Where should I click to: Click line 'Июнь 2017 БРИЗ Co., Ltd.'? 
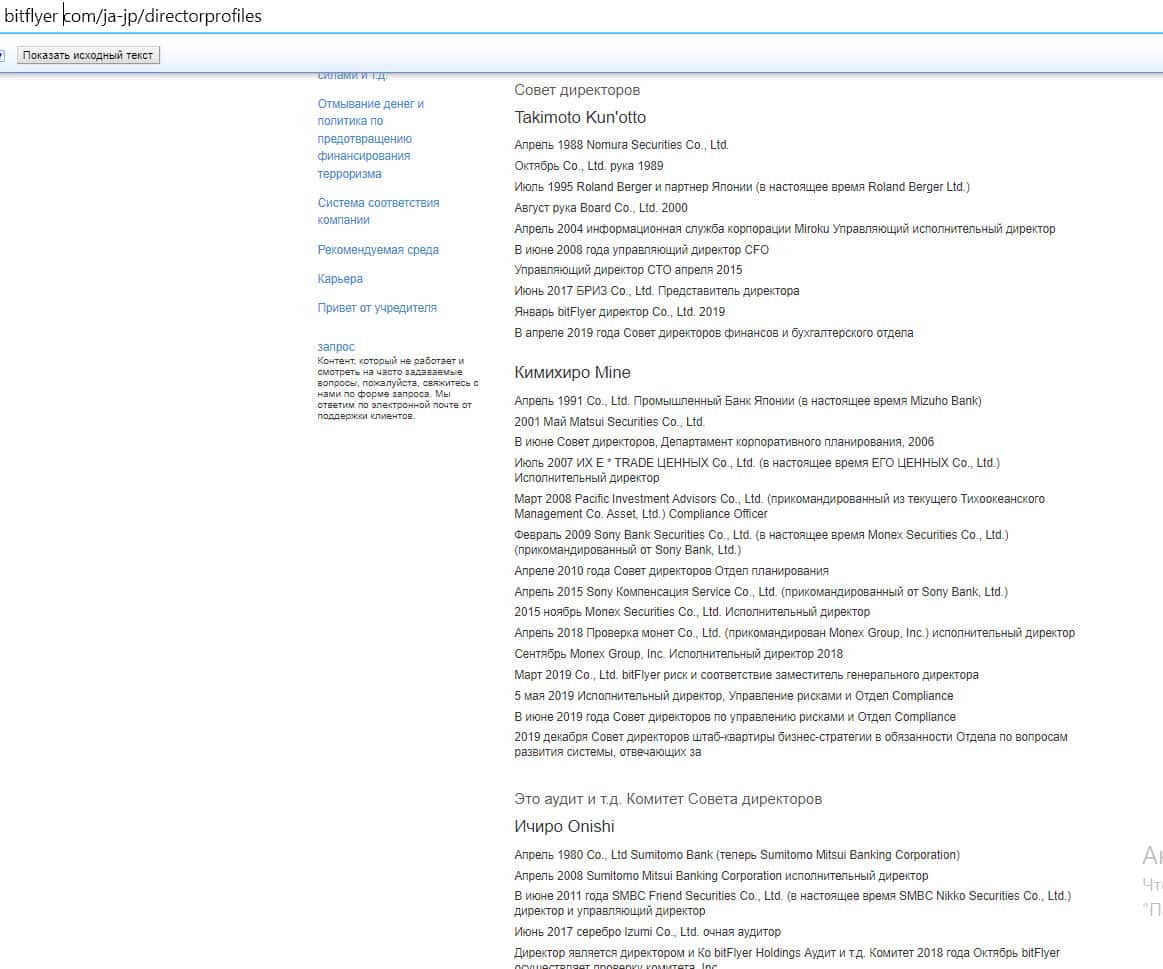657,291
